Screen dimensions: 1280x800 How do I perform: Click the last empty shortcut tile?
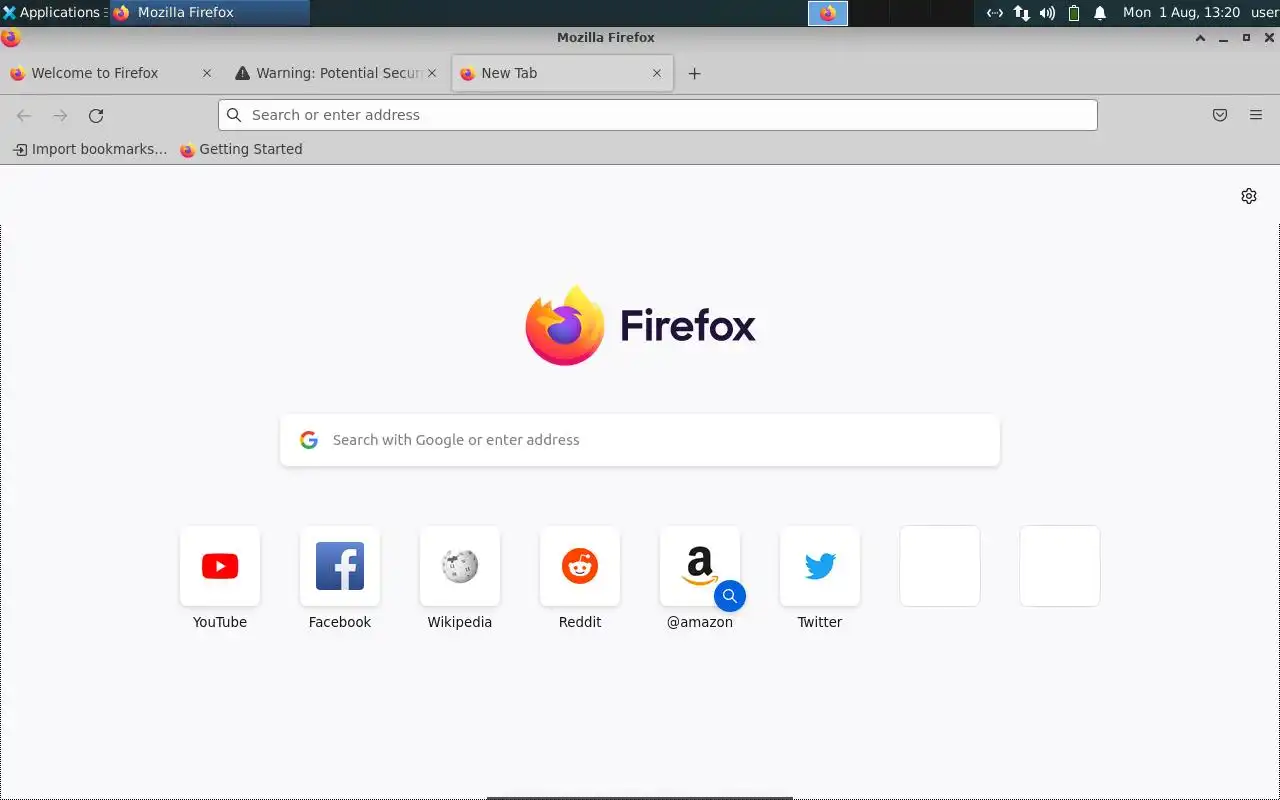(x=1060, y=566)
